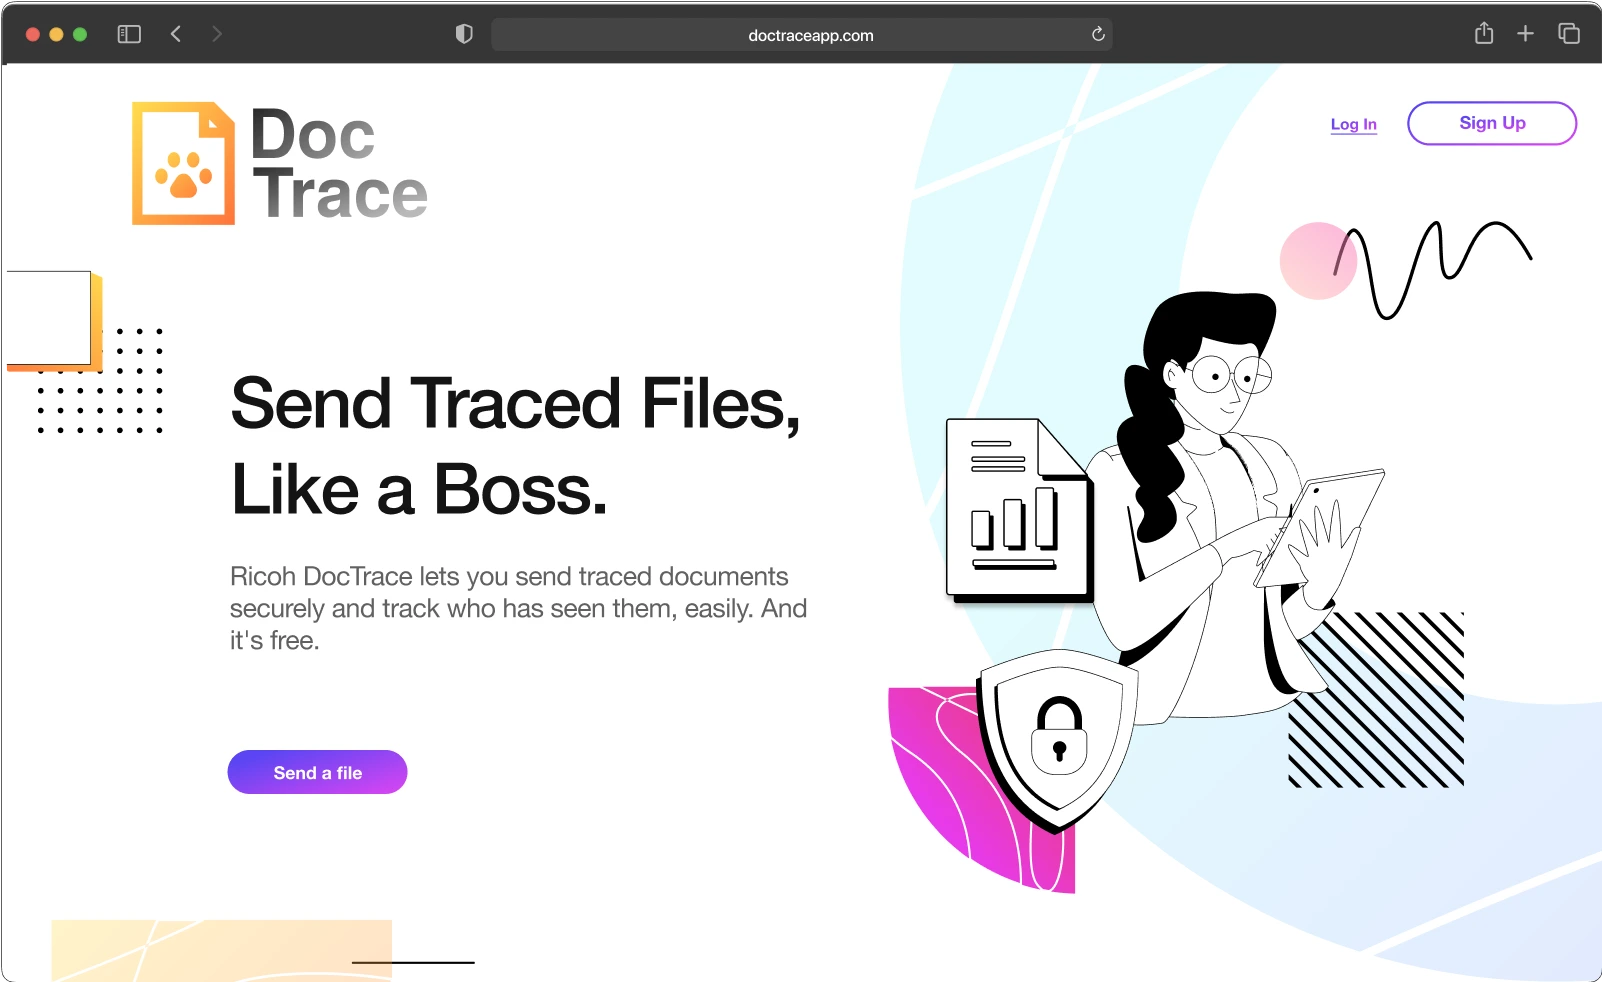1602x982 pixels.
Task: Click the DocTrace paw document logo
Action: (184, 163)
